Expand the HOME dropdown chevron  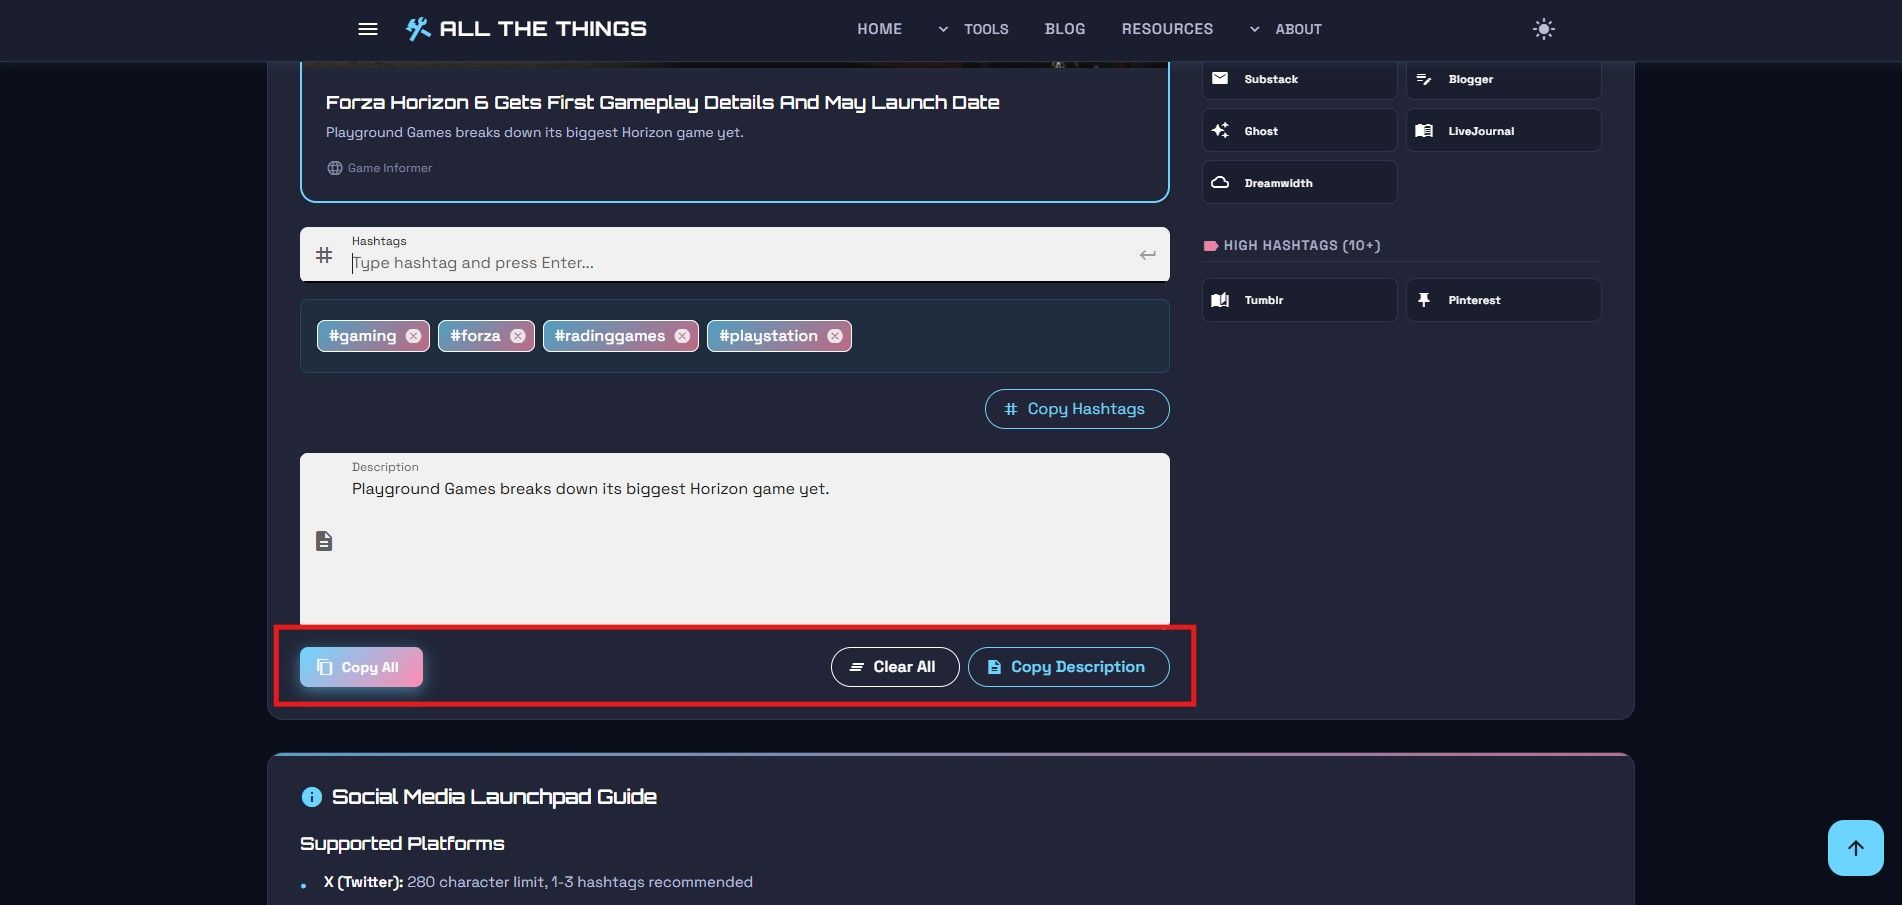(x=941, y=29)
